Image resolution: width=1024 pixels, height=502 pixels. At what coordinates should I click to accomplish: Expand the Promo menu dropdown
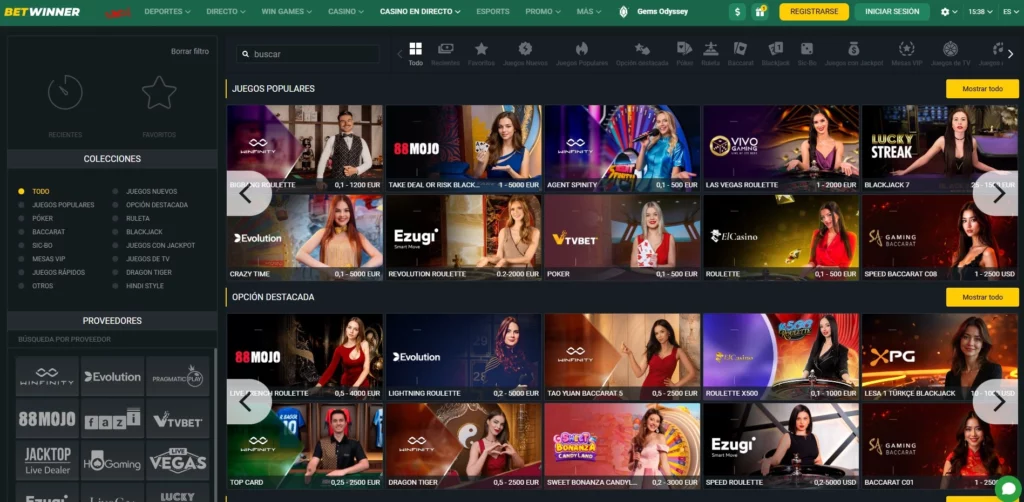click(x=543, y=12)
